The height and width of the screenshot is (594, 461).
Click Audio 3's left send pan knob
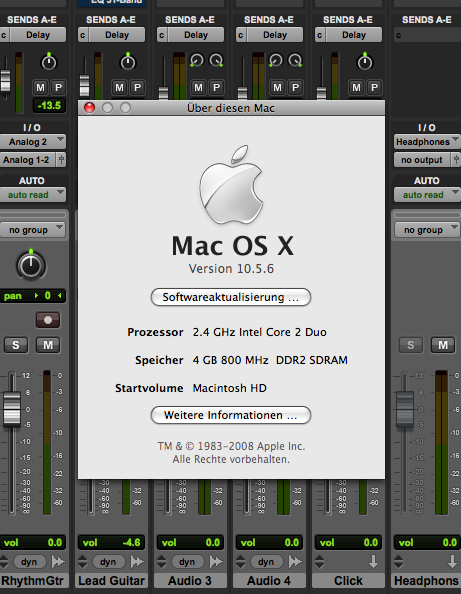(x=197, y=60)
